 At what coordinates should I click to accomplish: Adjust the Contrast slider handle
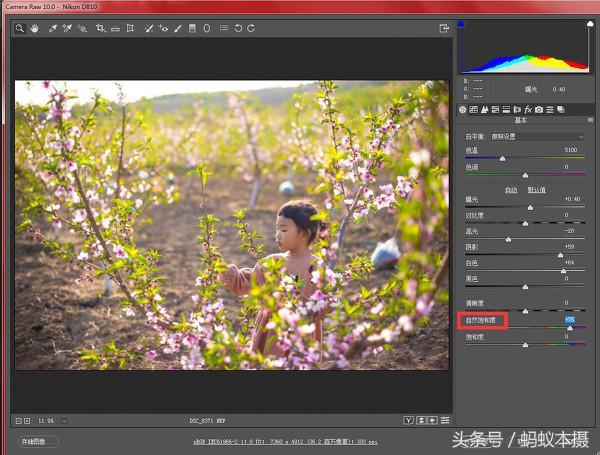pyautogui.click(x=525, y=223)
